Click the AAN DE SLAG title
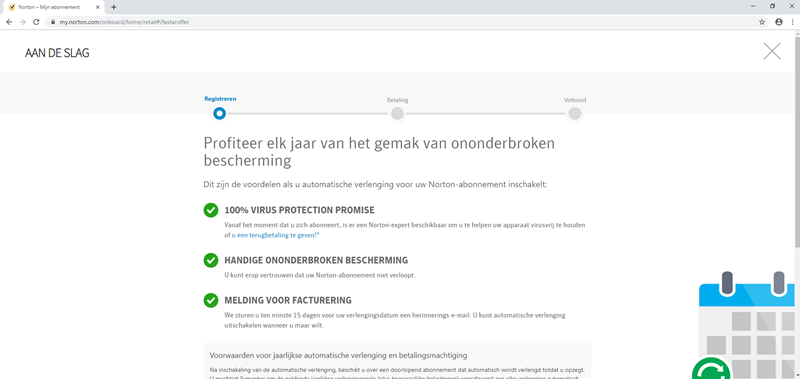Image resolution: width=800 pixels, height=379 pixels. click(x=57, y=53)
